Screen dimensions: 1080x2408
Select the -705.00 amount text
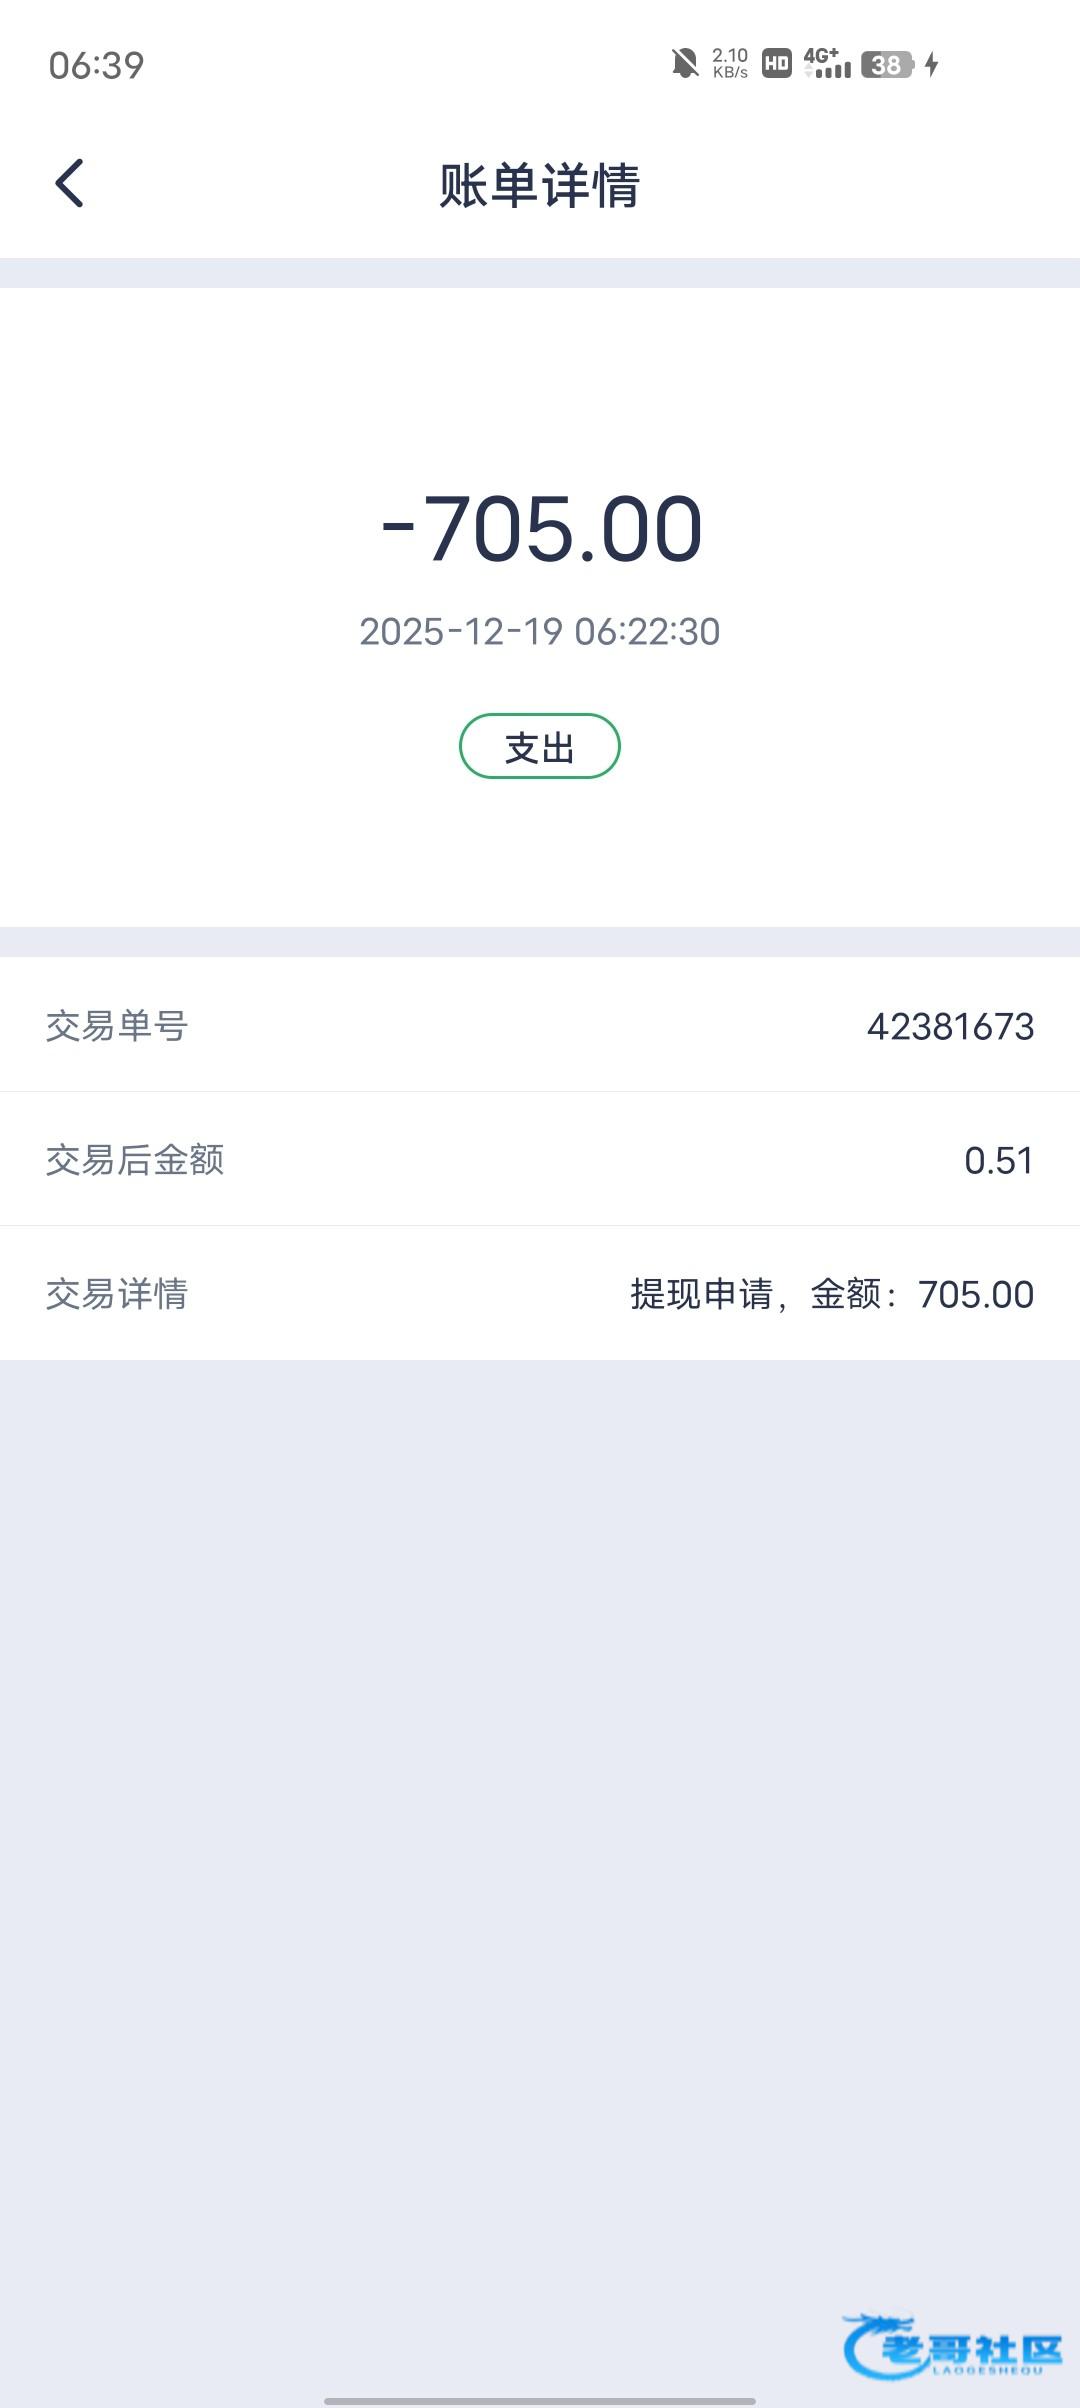click(542, 529)
